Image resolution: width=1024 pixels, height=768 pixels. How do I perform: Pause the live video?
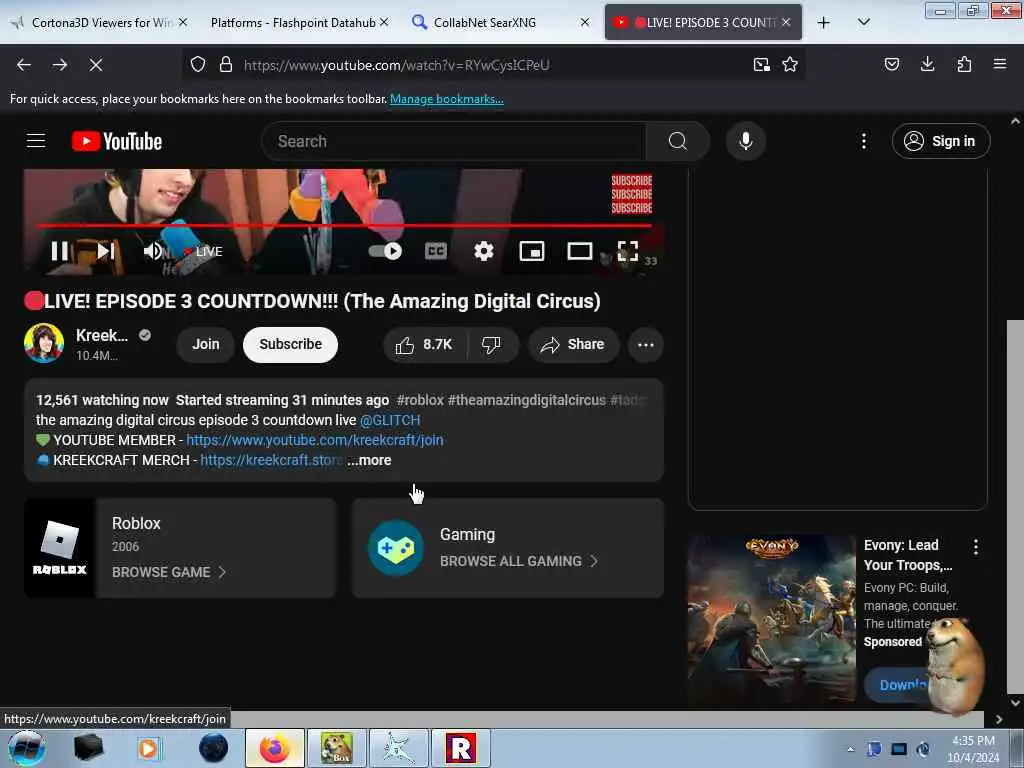pyautogui.click(x=59, y=251)
